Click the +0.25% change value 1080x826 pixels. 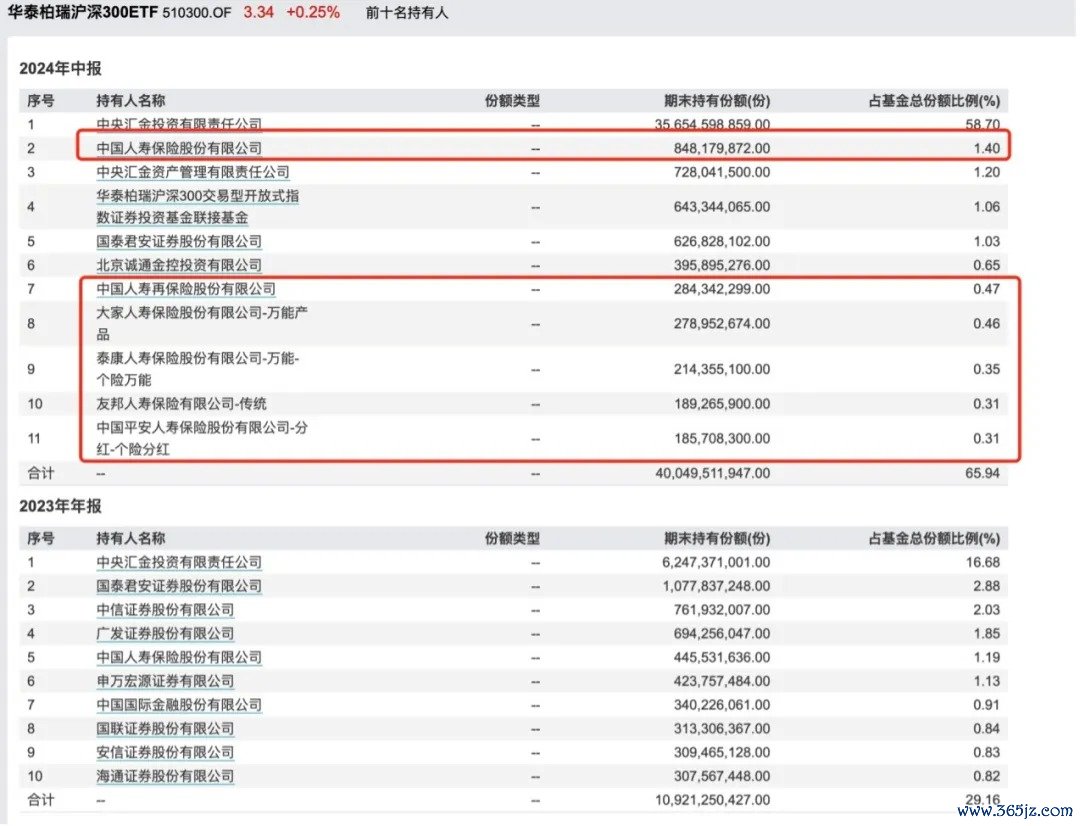(313, 12)
